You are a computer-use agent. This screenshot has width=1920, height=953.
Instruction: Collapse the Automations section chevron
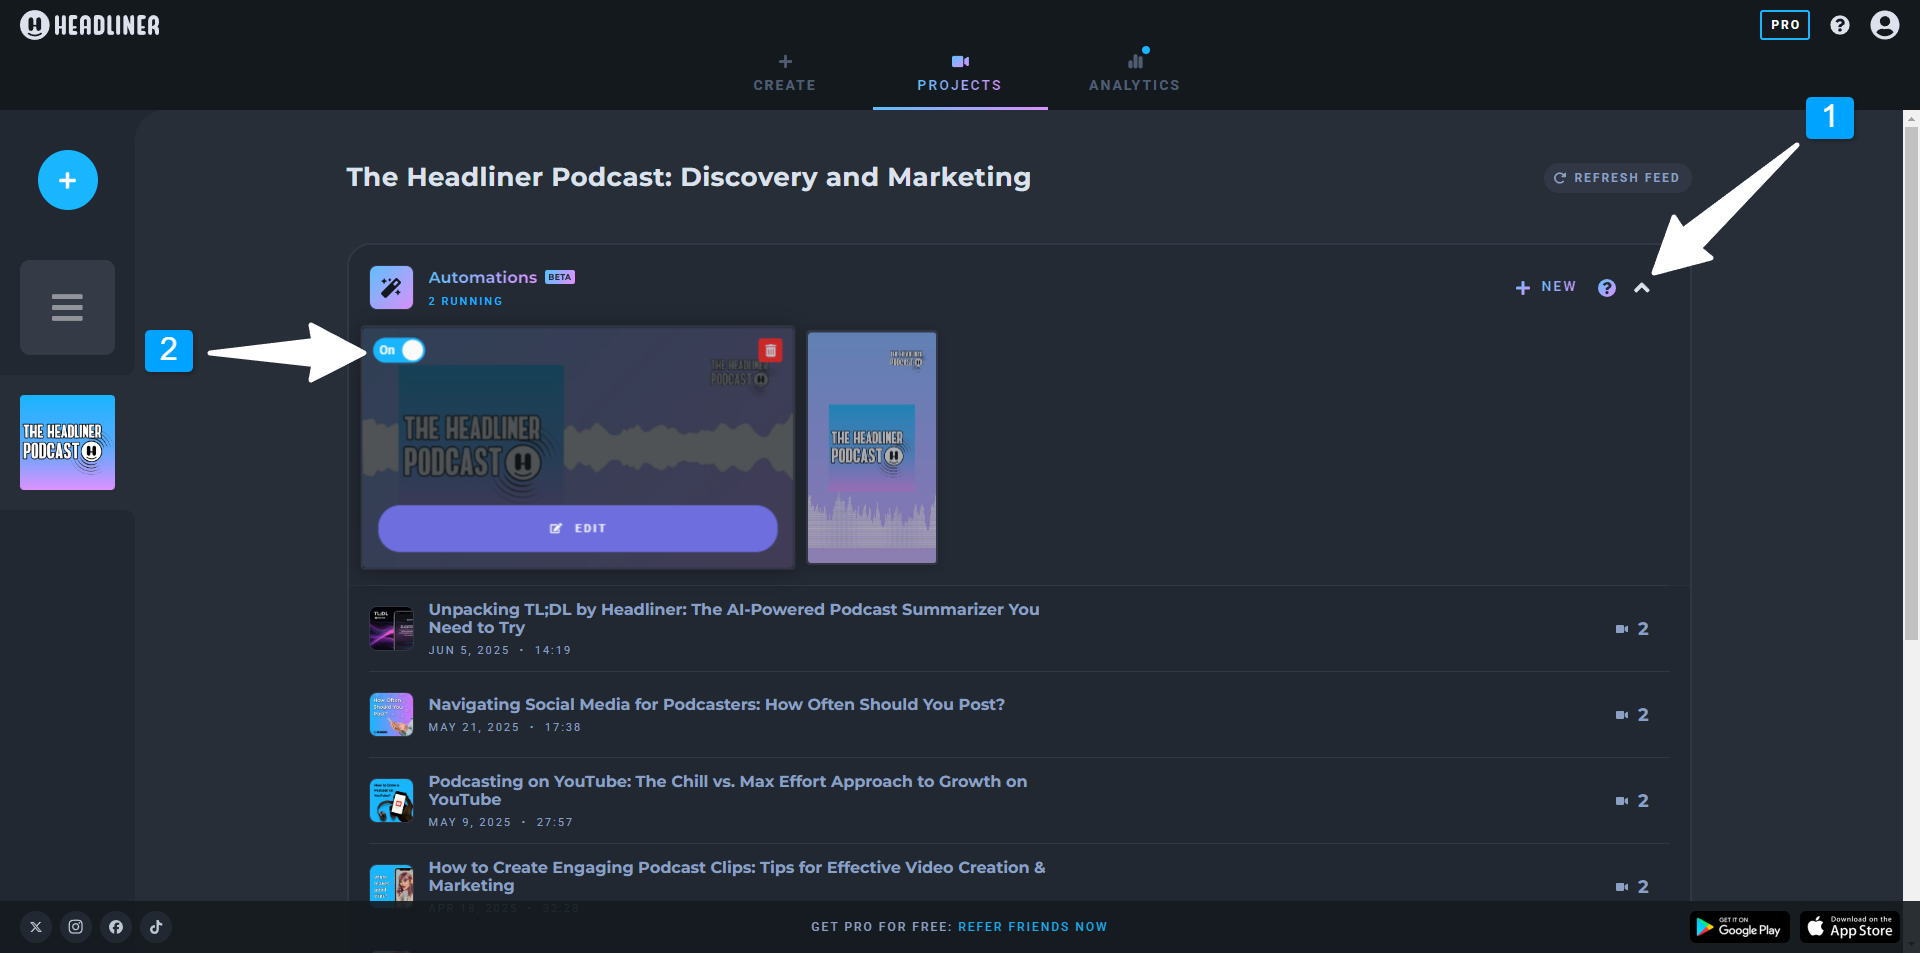[1641, 288]
